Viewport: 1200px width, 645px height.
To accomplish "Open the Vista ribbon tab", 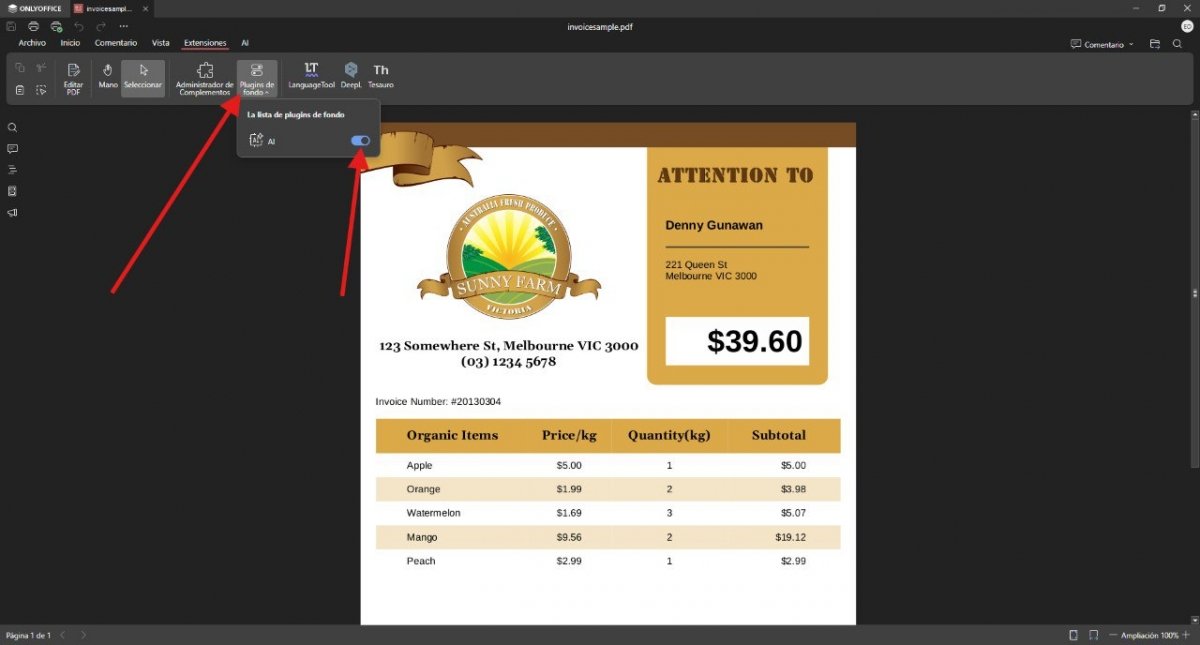I will [x=160, y=43].
